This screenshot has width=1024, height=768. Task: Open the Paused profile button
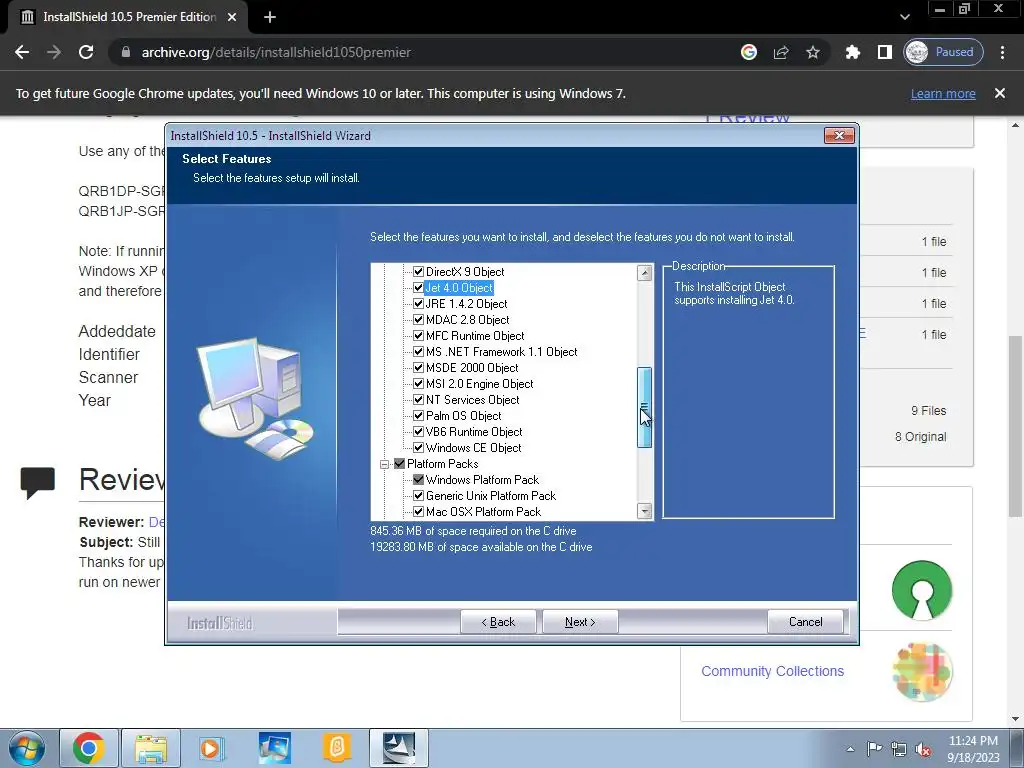tap(943, 52)
